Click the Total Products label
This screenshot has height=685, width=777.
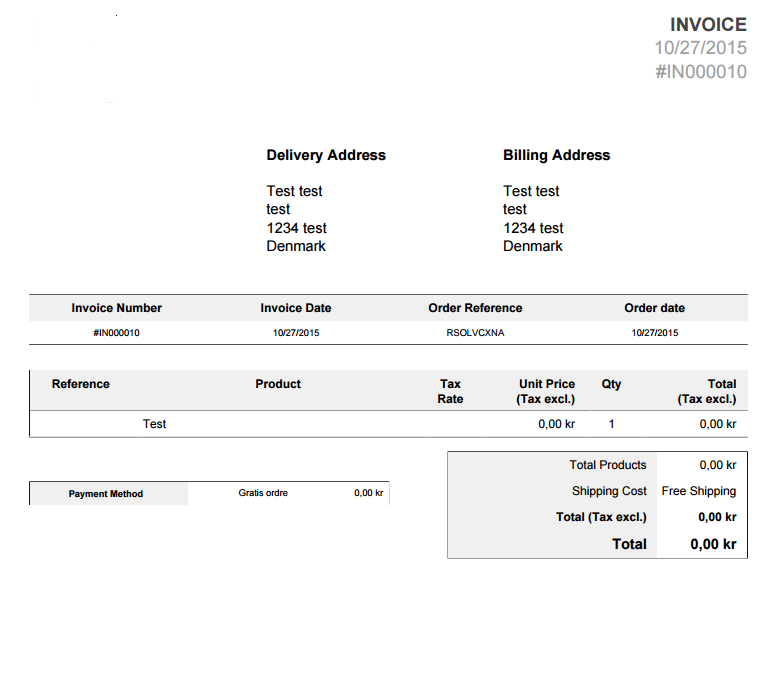click(608, 465)
